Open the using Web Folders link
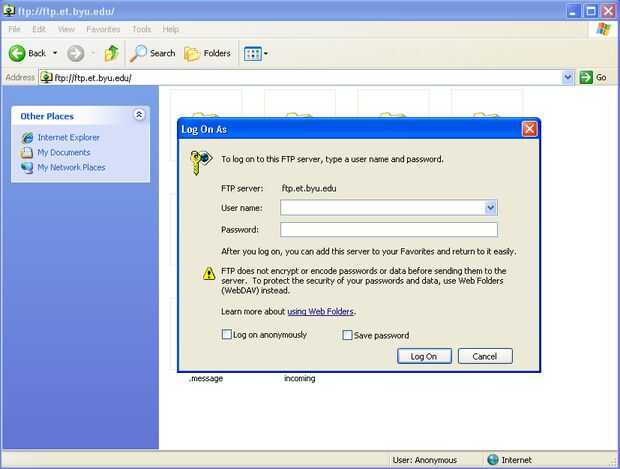This screenshot has width=620, height=469. point(320,312)
